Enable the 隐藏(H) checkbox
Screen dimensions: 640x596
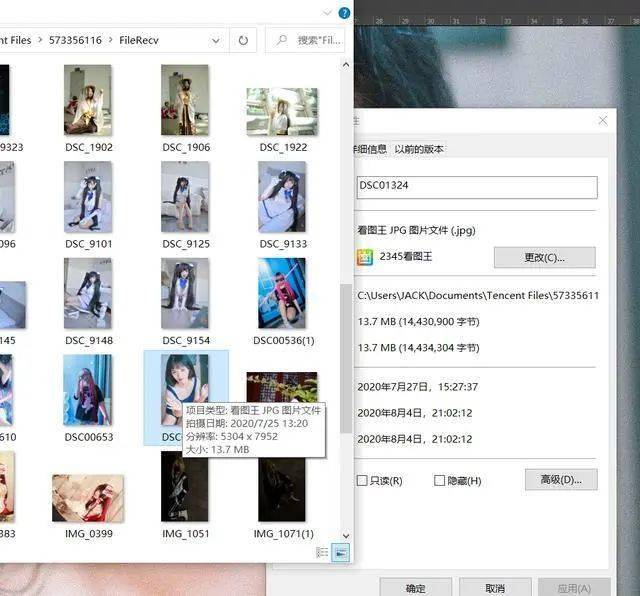click(439, 480)
